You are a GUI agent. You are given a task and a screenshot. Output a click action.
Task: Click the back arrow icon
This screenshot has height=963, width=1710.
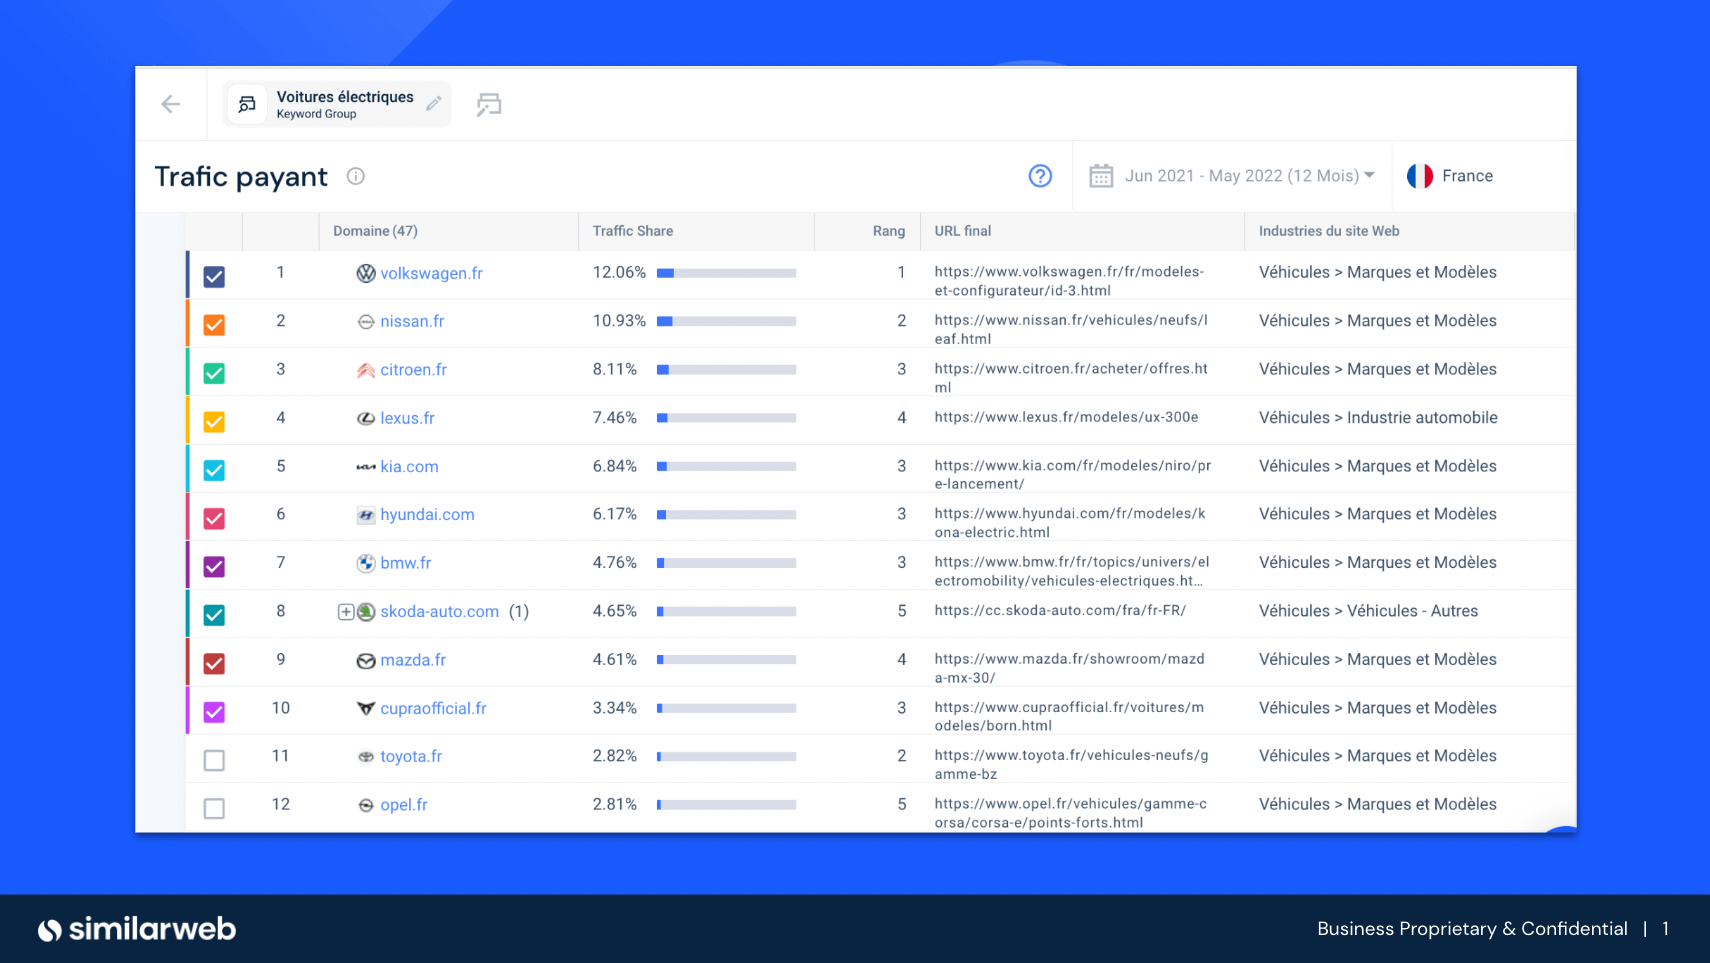click(x=171, y=104)
